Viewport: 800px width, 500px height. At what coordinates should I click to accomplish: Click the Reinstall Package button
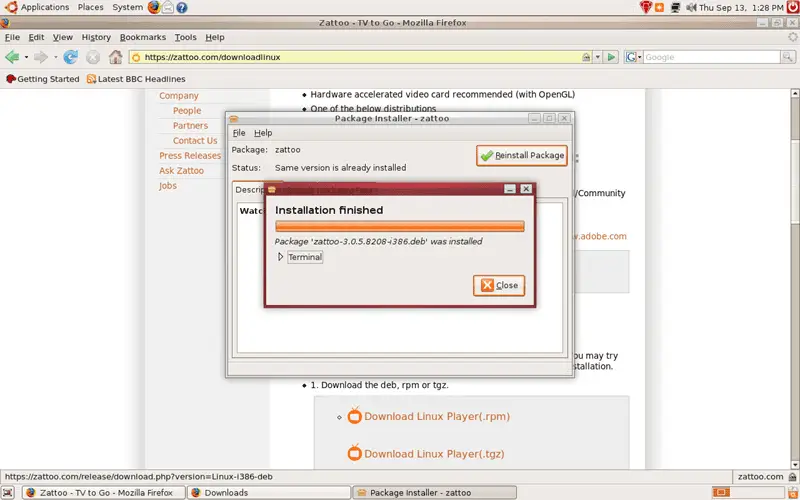(522, 155)
